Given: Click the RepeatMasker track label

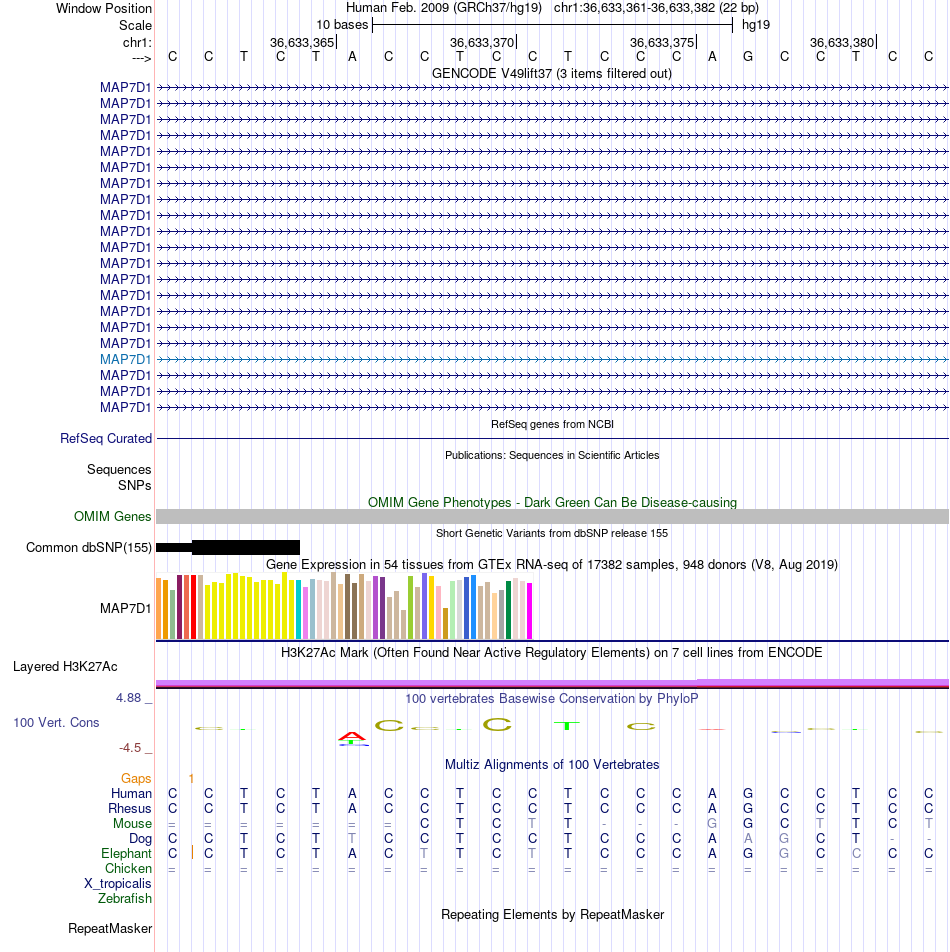Looking at the screenshot, I should coord(110,928).
